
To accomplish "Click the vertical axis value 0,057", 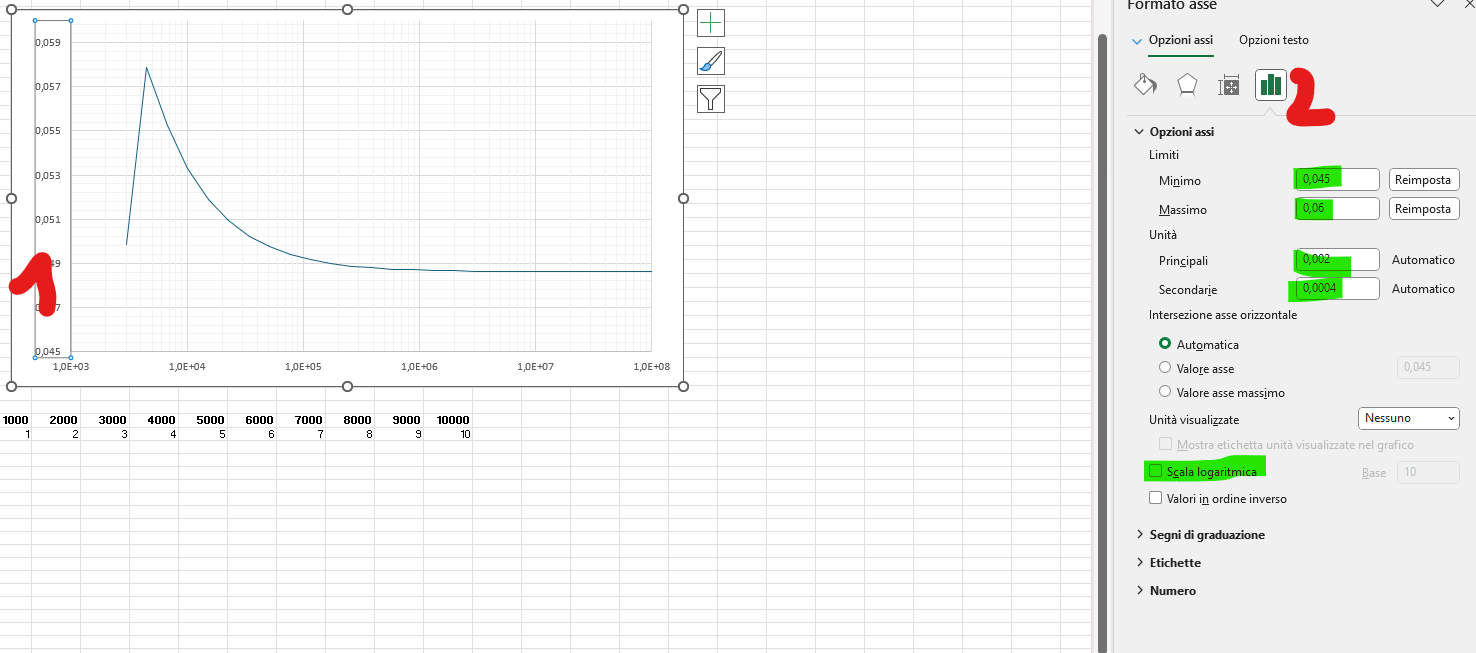I will click(48, 87).
